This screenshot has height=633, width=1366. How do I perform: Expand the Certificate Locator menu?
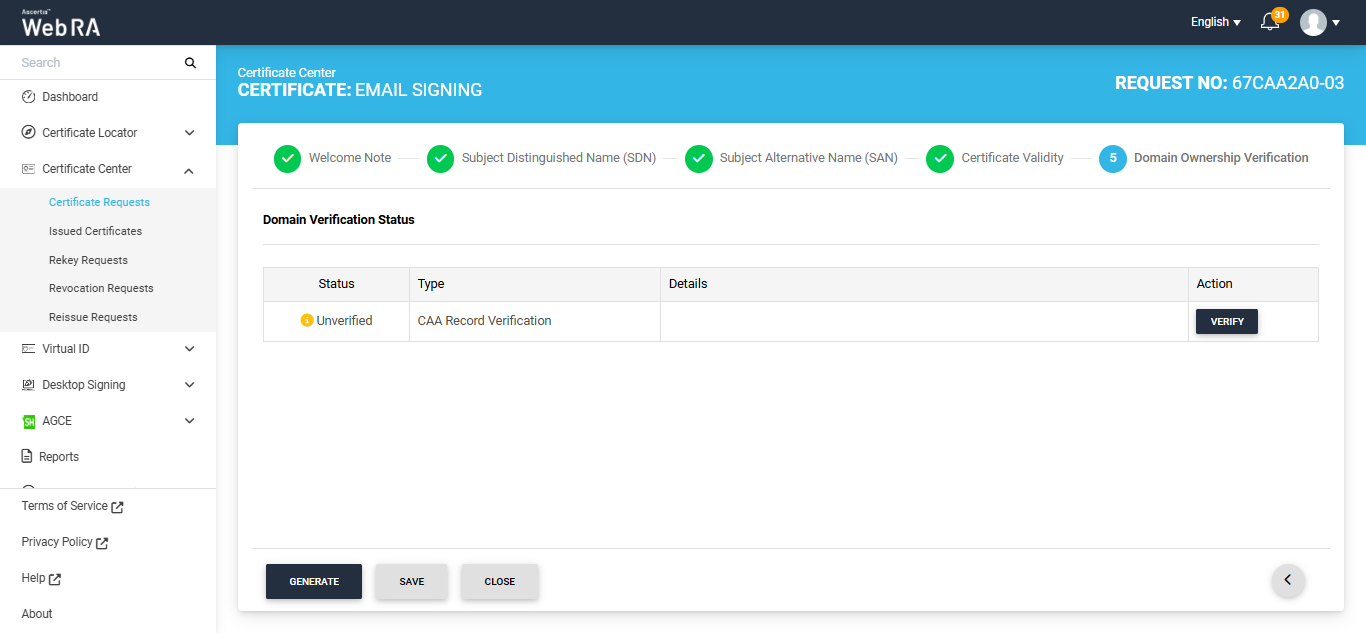click(x=189, y=133)
